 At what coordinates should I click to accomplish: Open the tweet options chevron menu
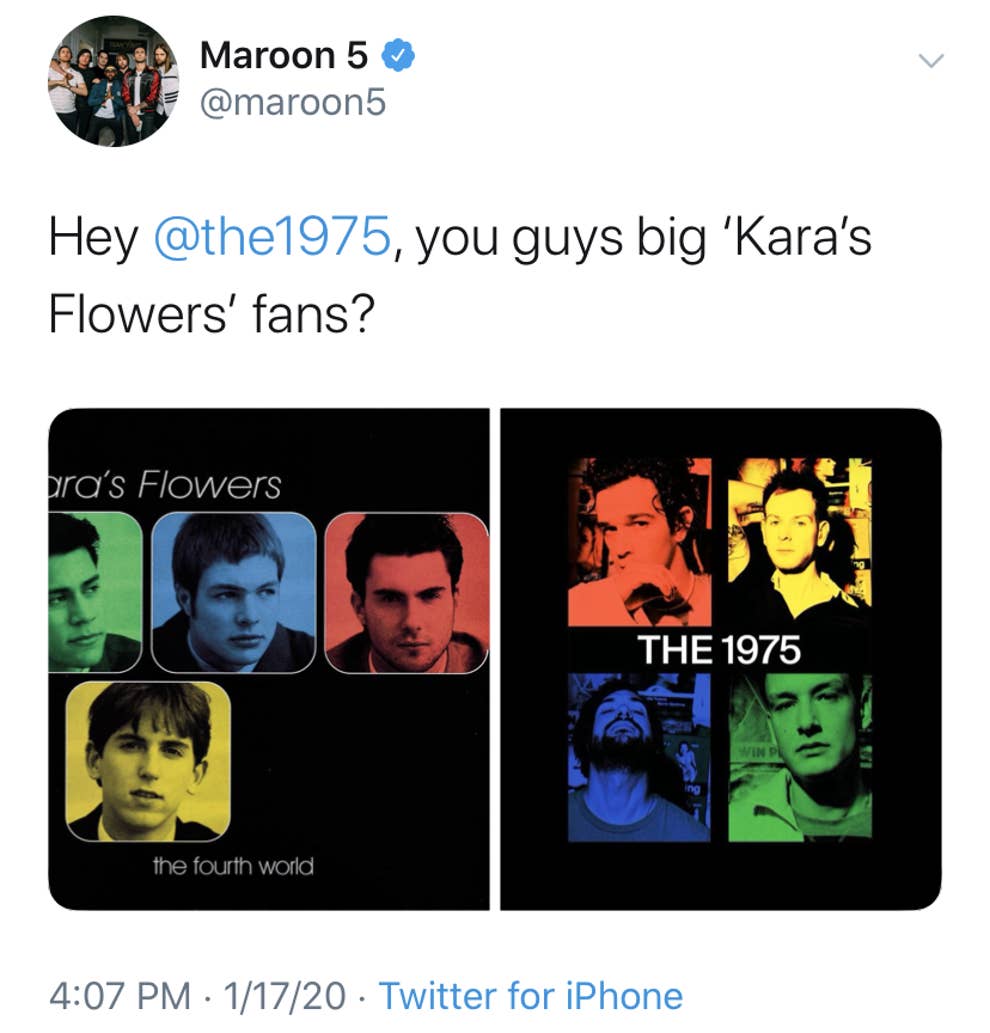(x=931, y=61)
